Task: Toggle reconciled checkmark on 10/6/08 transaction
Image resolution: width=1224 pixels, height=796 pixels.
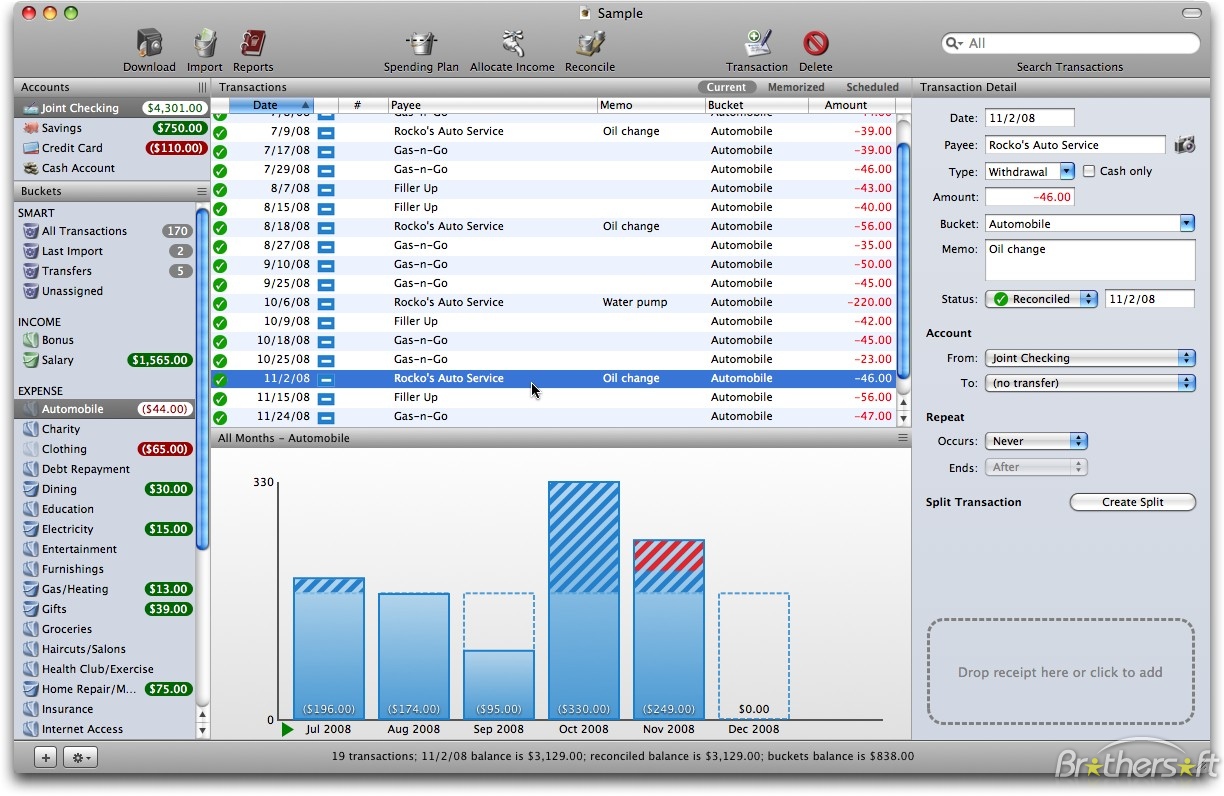Action: point(220,303)
